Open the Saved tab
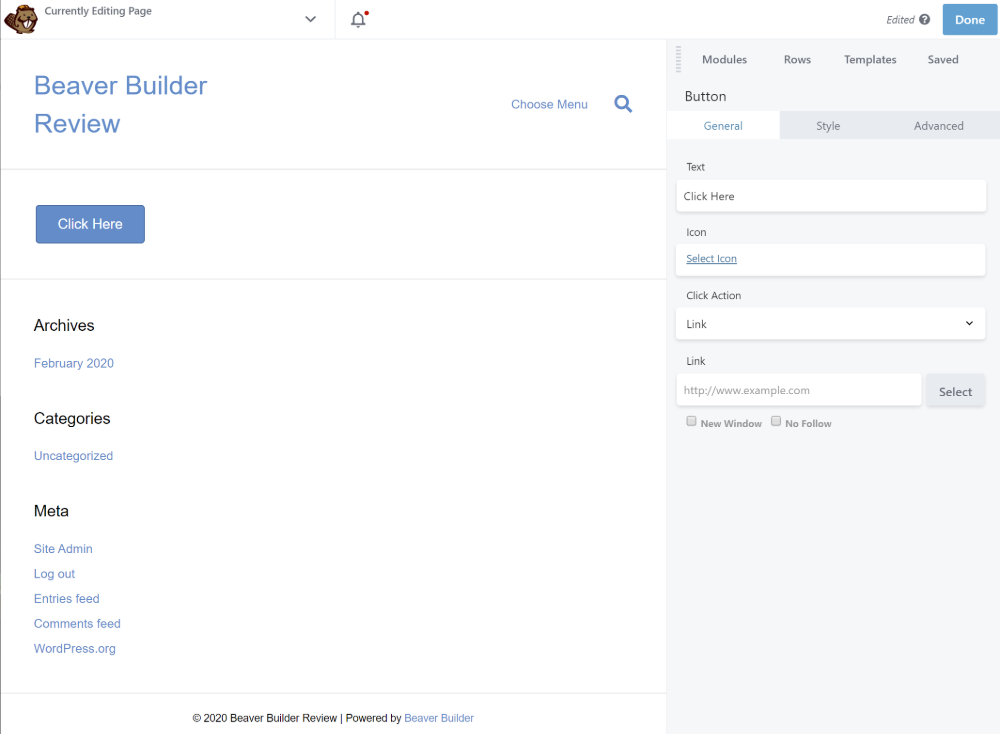This screenshot has height=734, width=1000. (x=943, y=59)
